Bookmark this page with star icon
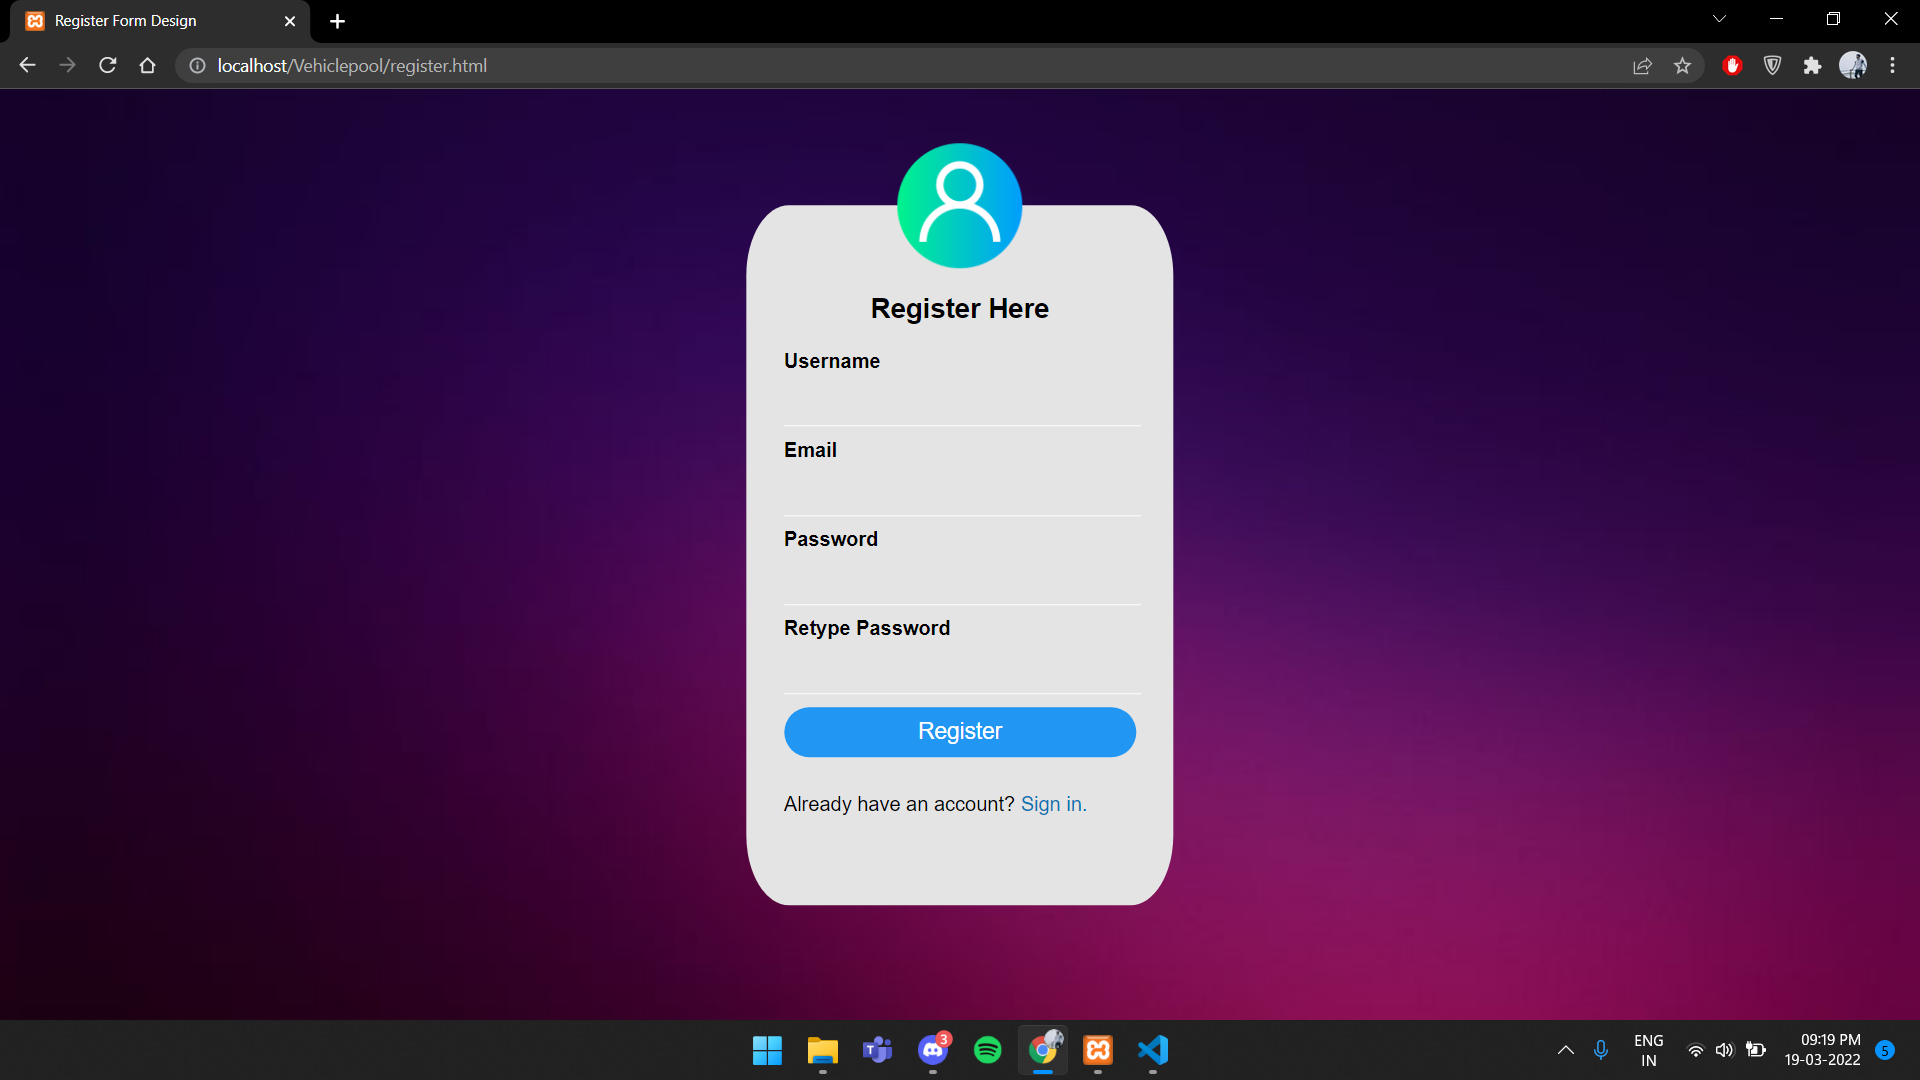The width and height of the screenshot is (1920, 1080). click(x=1682, y=66)
